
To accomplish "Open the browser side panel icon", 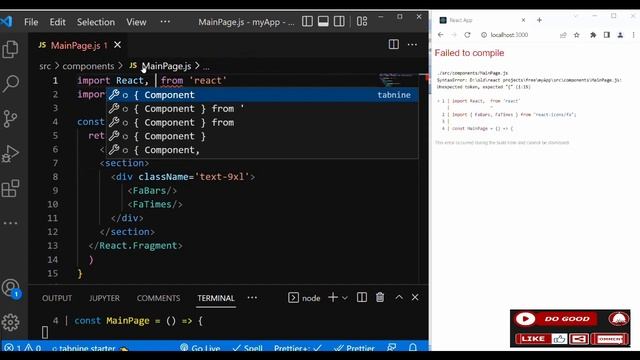I will (607, 35).
